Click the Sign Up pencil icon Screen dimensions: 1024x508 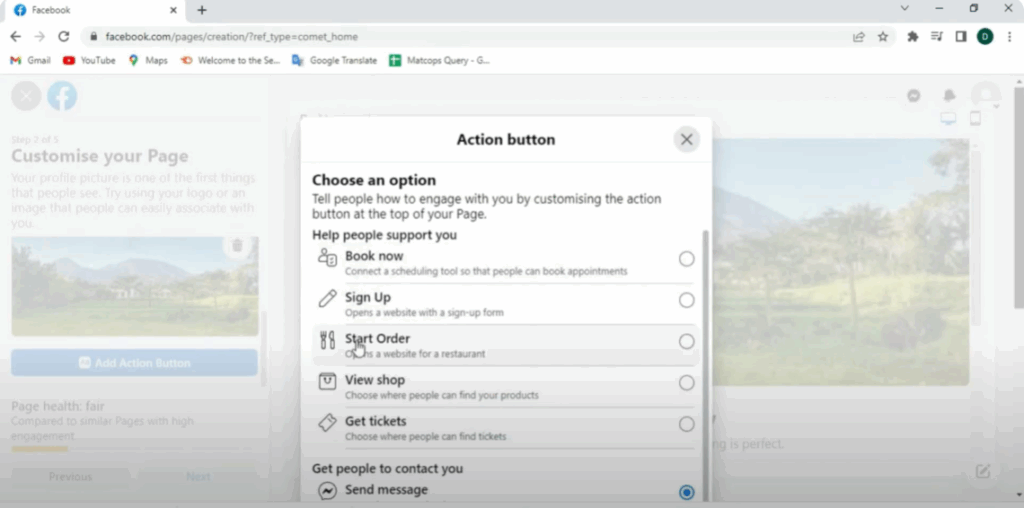pyautogui.click(x=327, y=299)
